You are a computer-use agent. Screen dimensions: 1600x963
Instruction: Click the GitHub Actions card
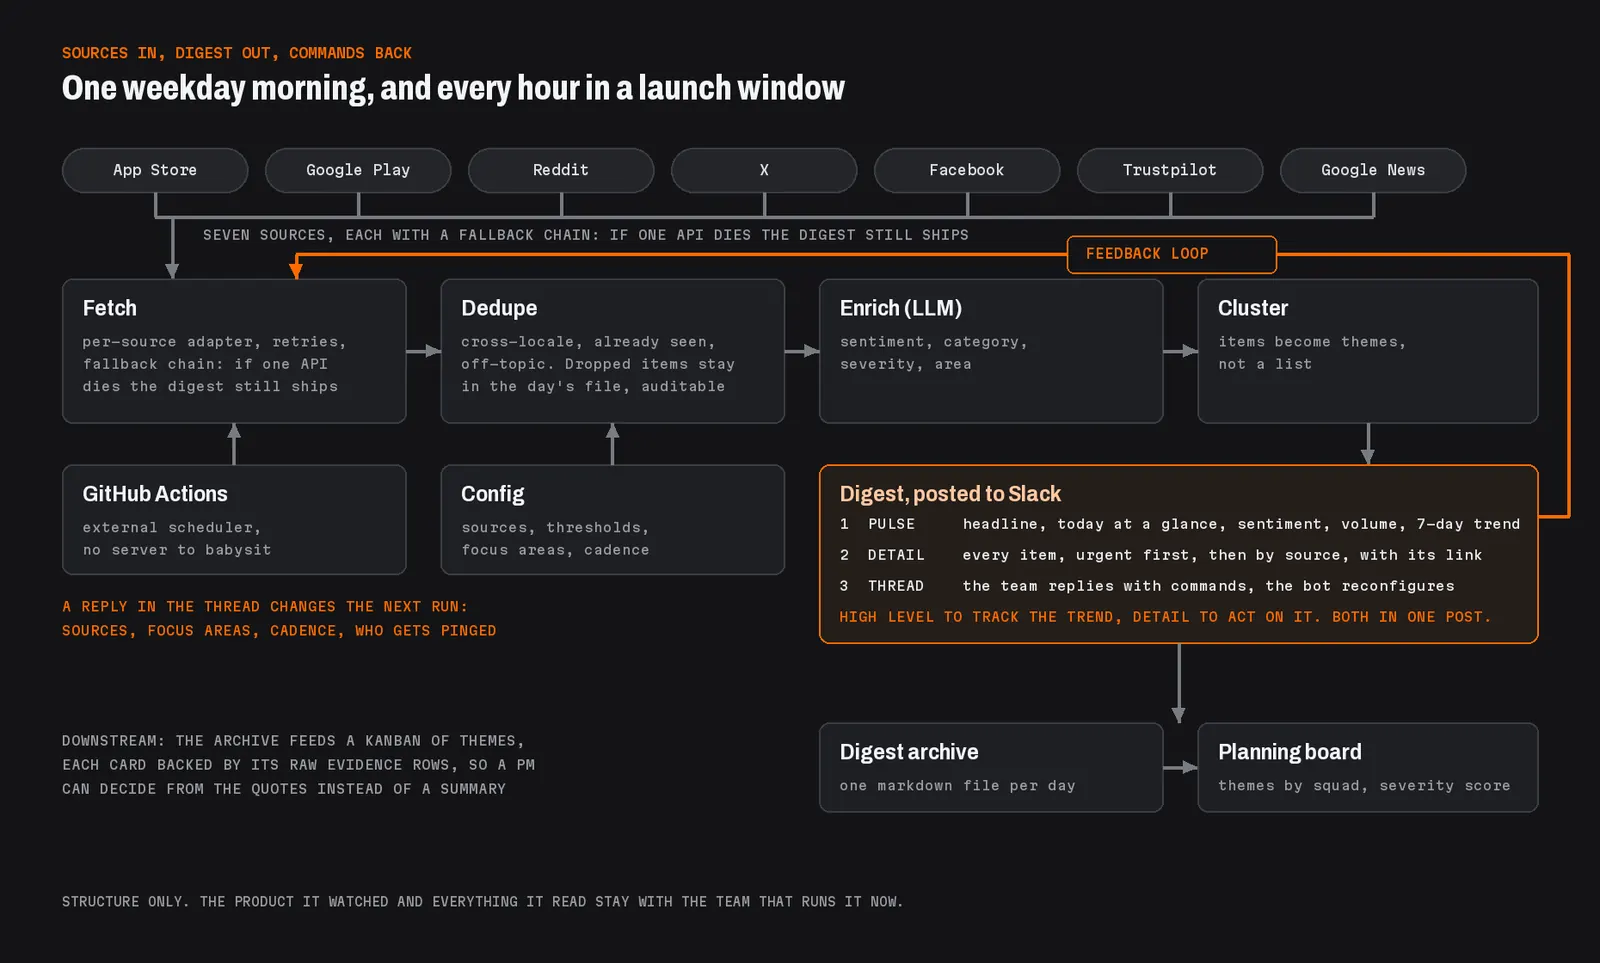pyautogui.click(x=234, y=520)
